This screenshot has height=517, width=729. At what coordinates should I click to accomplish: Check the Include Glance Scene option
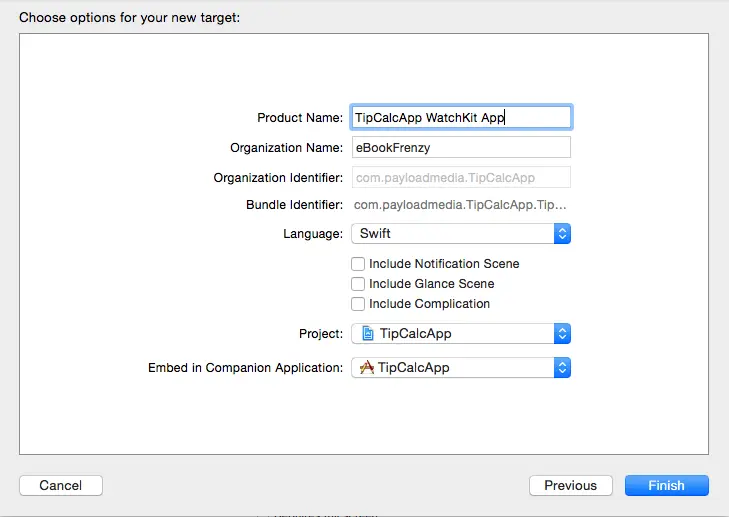(x=358, y=284)
